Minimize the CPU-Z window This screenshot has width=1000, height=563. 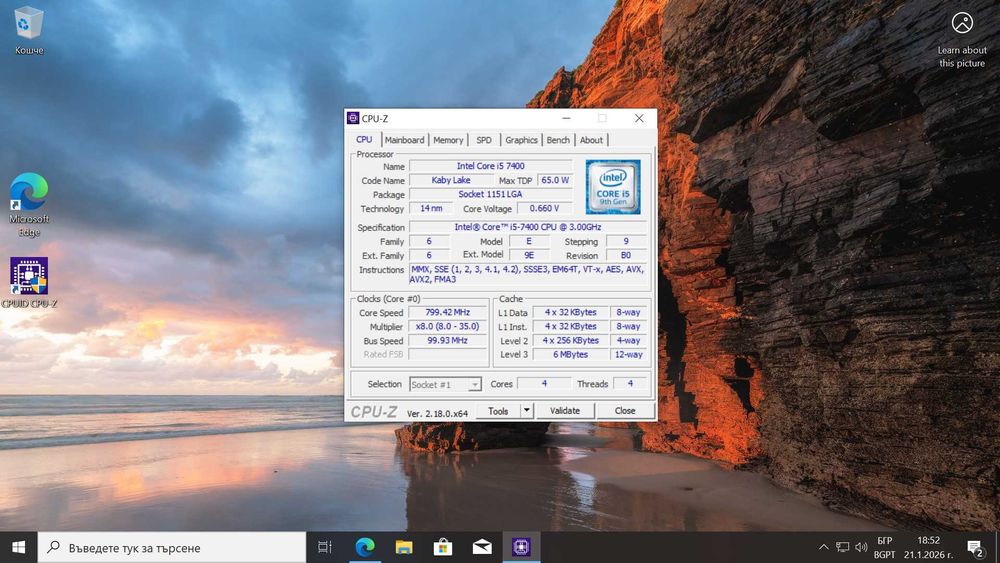(x=566, y=118)
